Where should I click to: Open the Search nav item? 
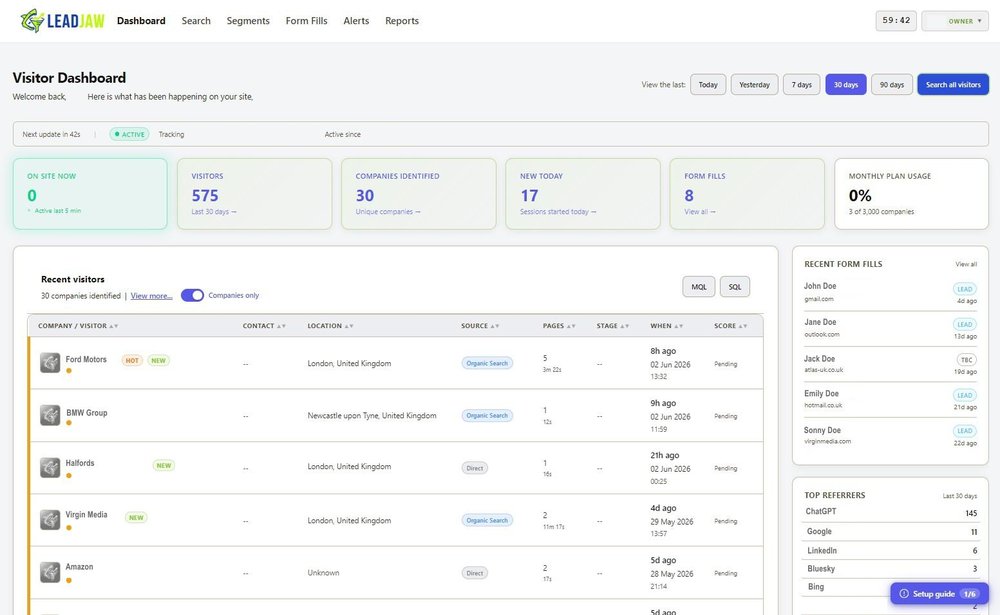(x=196, y=21)
